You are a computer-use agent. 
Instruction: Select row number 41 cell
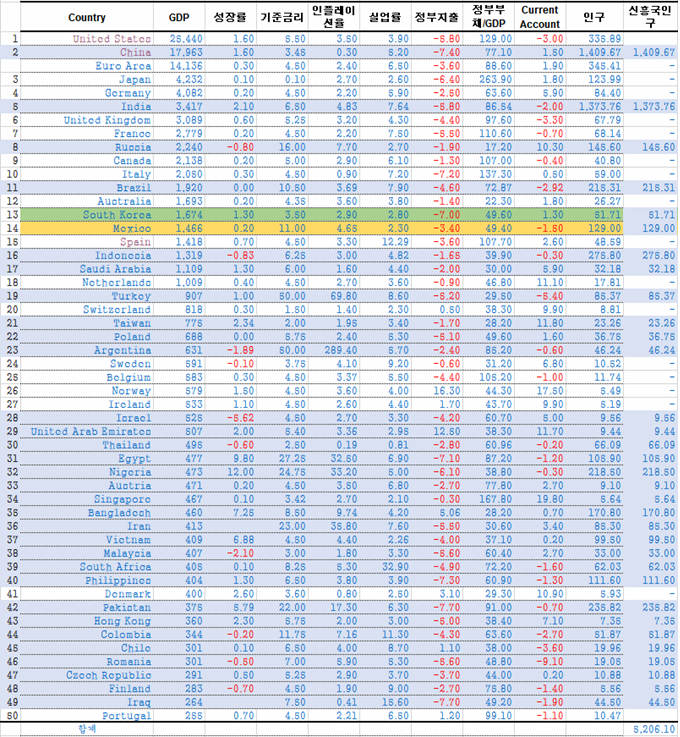click(x=10, y=594)
